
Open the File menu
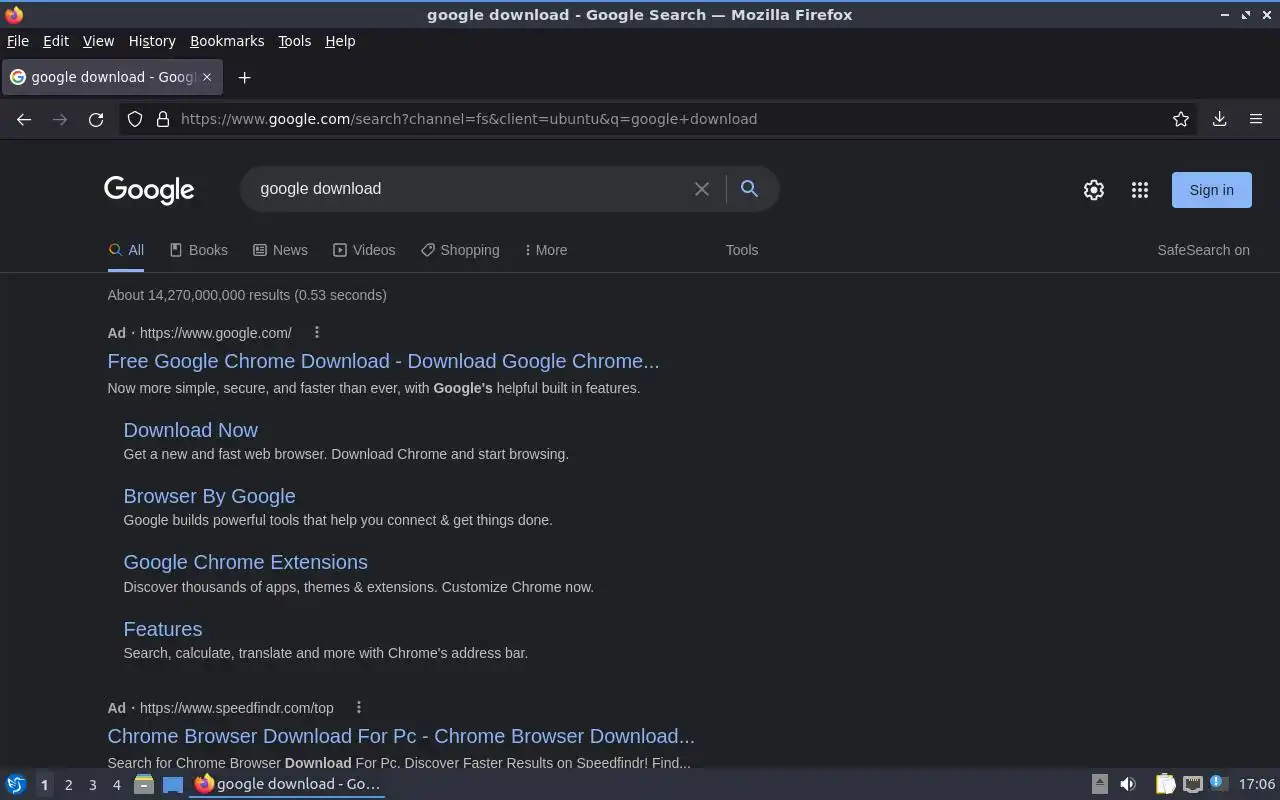point(18,41)
